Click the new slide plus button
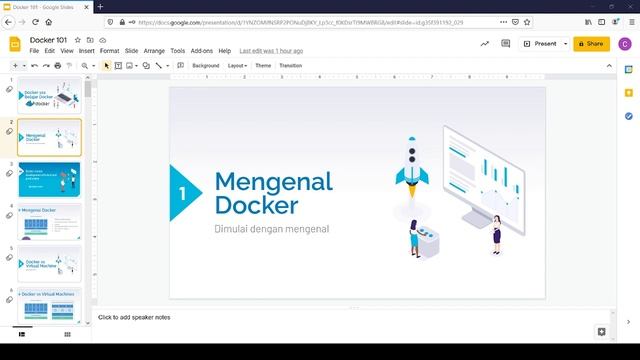Viewport: 640px width, 360px height. tap(15, 66)
